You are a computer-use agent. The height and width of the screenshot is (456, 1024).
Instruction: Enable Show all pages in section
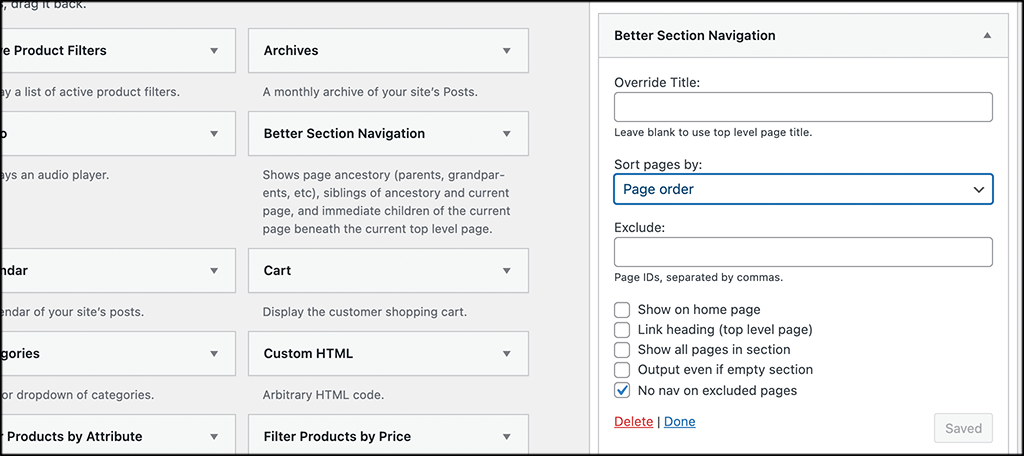(622, 350)
